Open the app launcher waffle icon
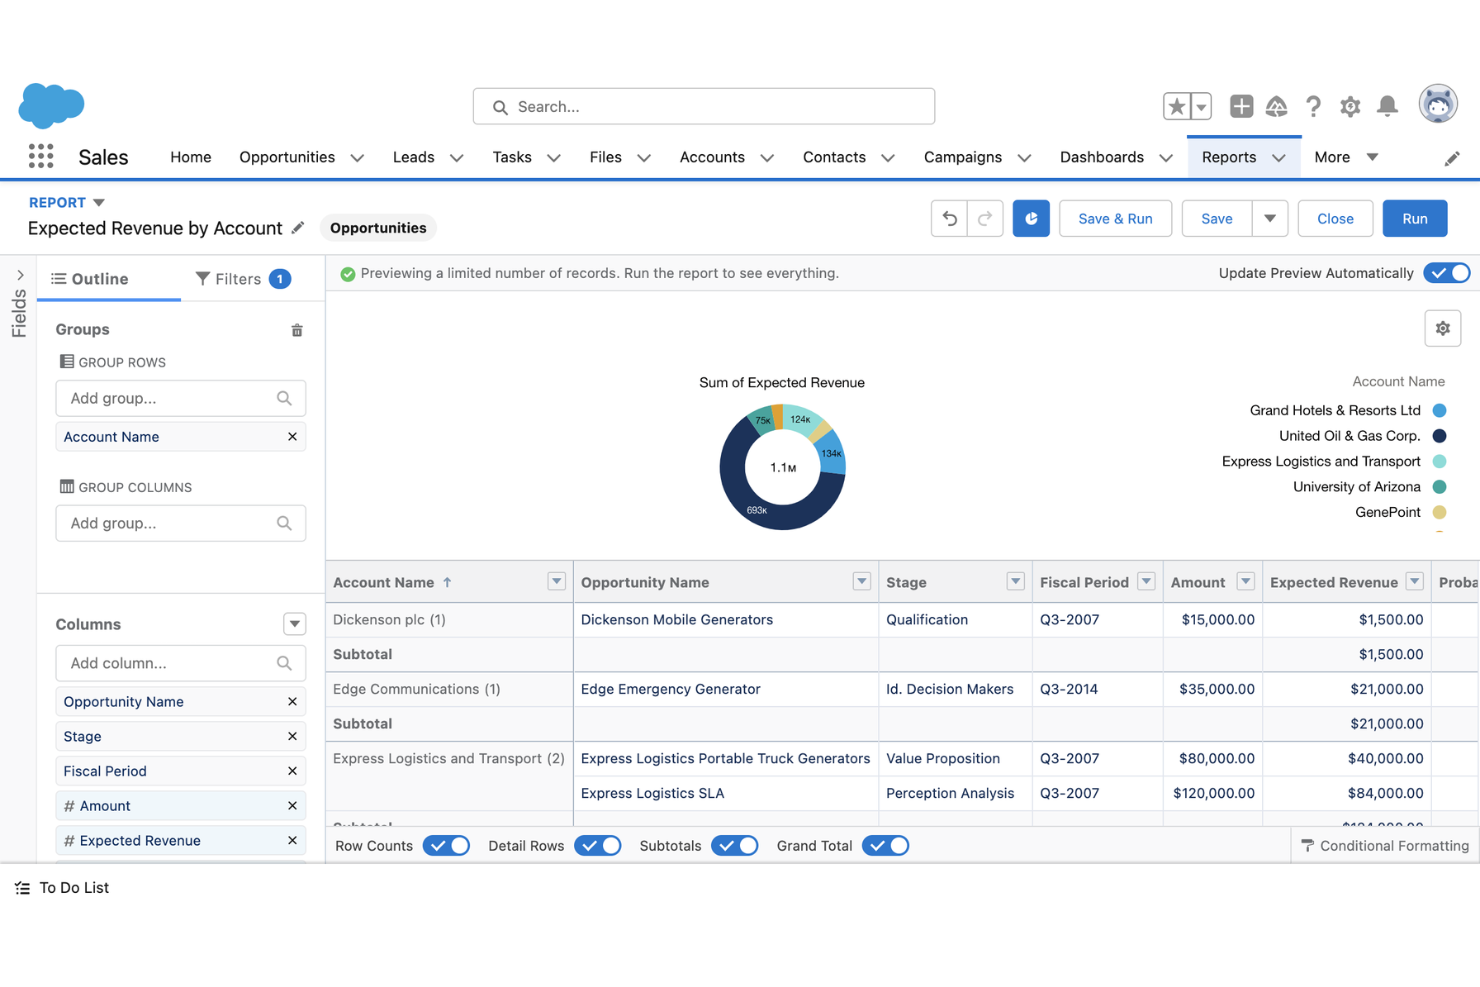Screen dimensions: 1480x987 tap(40, 156)
